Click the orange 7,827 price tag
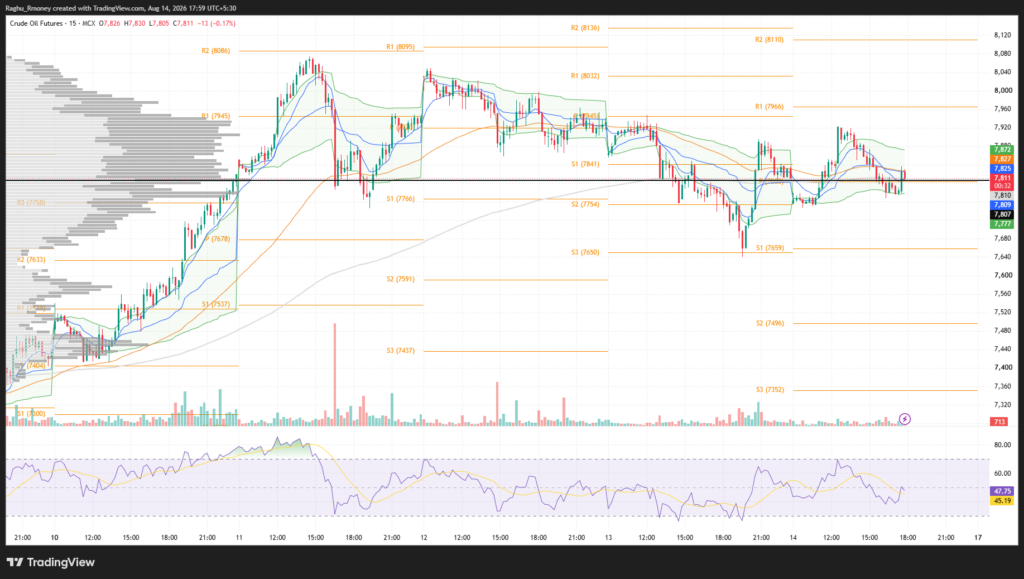The height and width of the screenshot is (579, 1024). click(x=1002, y=159)
